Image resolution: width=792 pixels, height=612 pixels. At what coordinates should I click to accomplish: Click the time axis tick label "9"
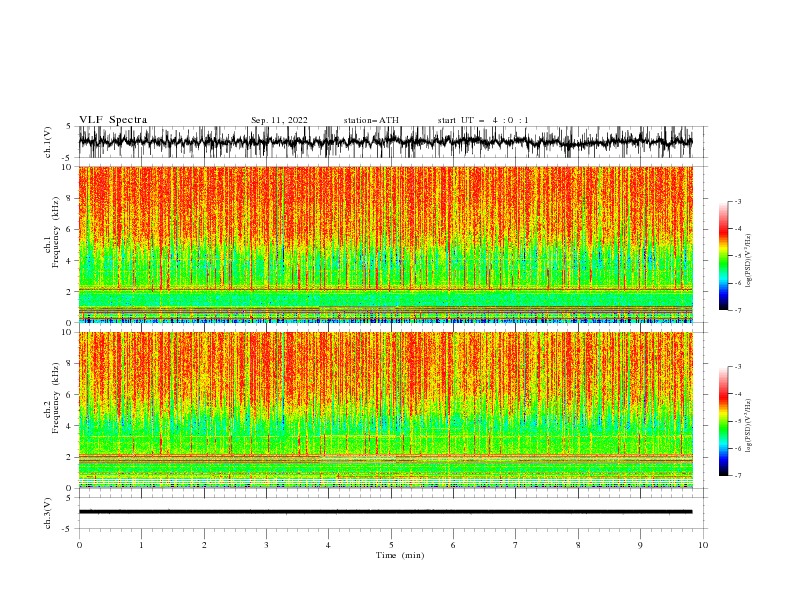640,545
